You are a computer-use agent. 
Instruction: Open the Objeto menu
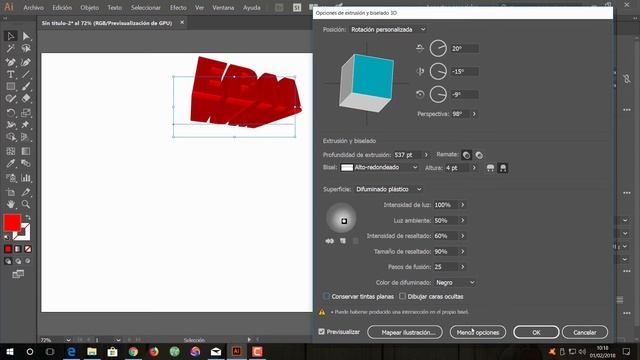point(89,8)
